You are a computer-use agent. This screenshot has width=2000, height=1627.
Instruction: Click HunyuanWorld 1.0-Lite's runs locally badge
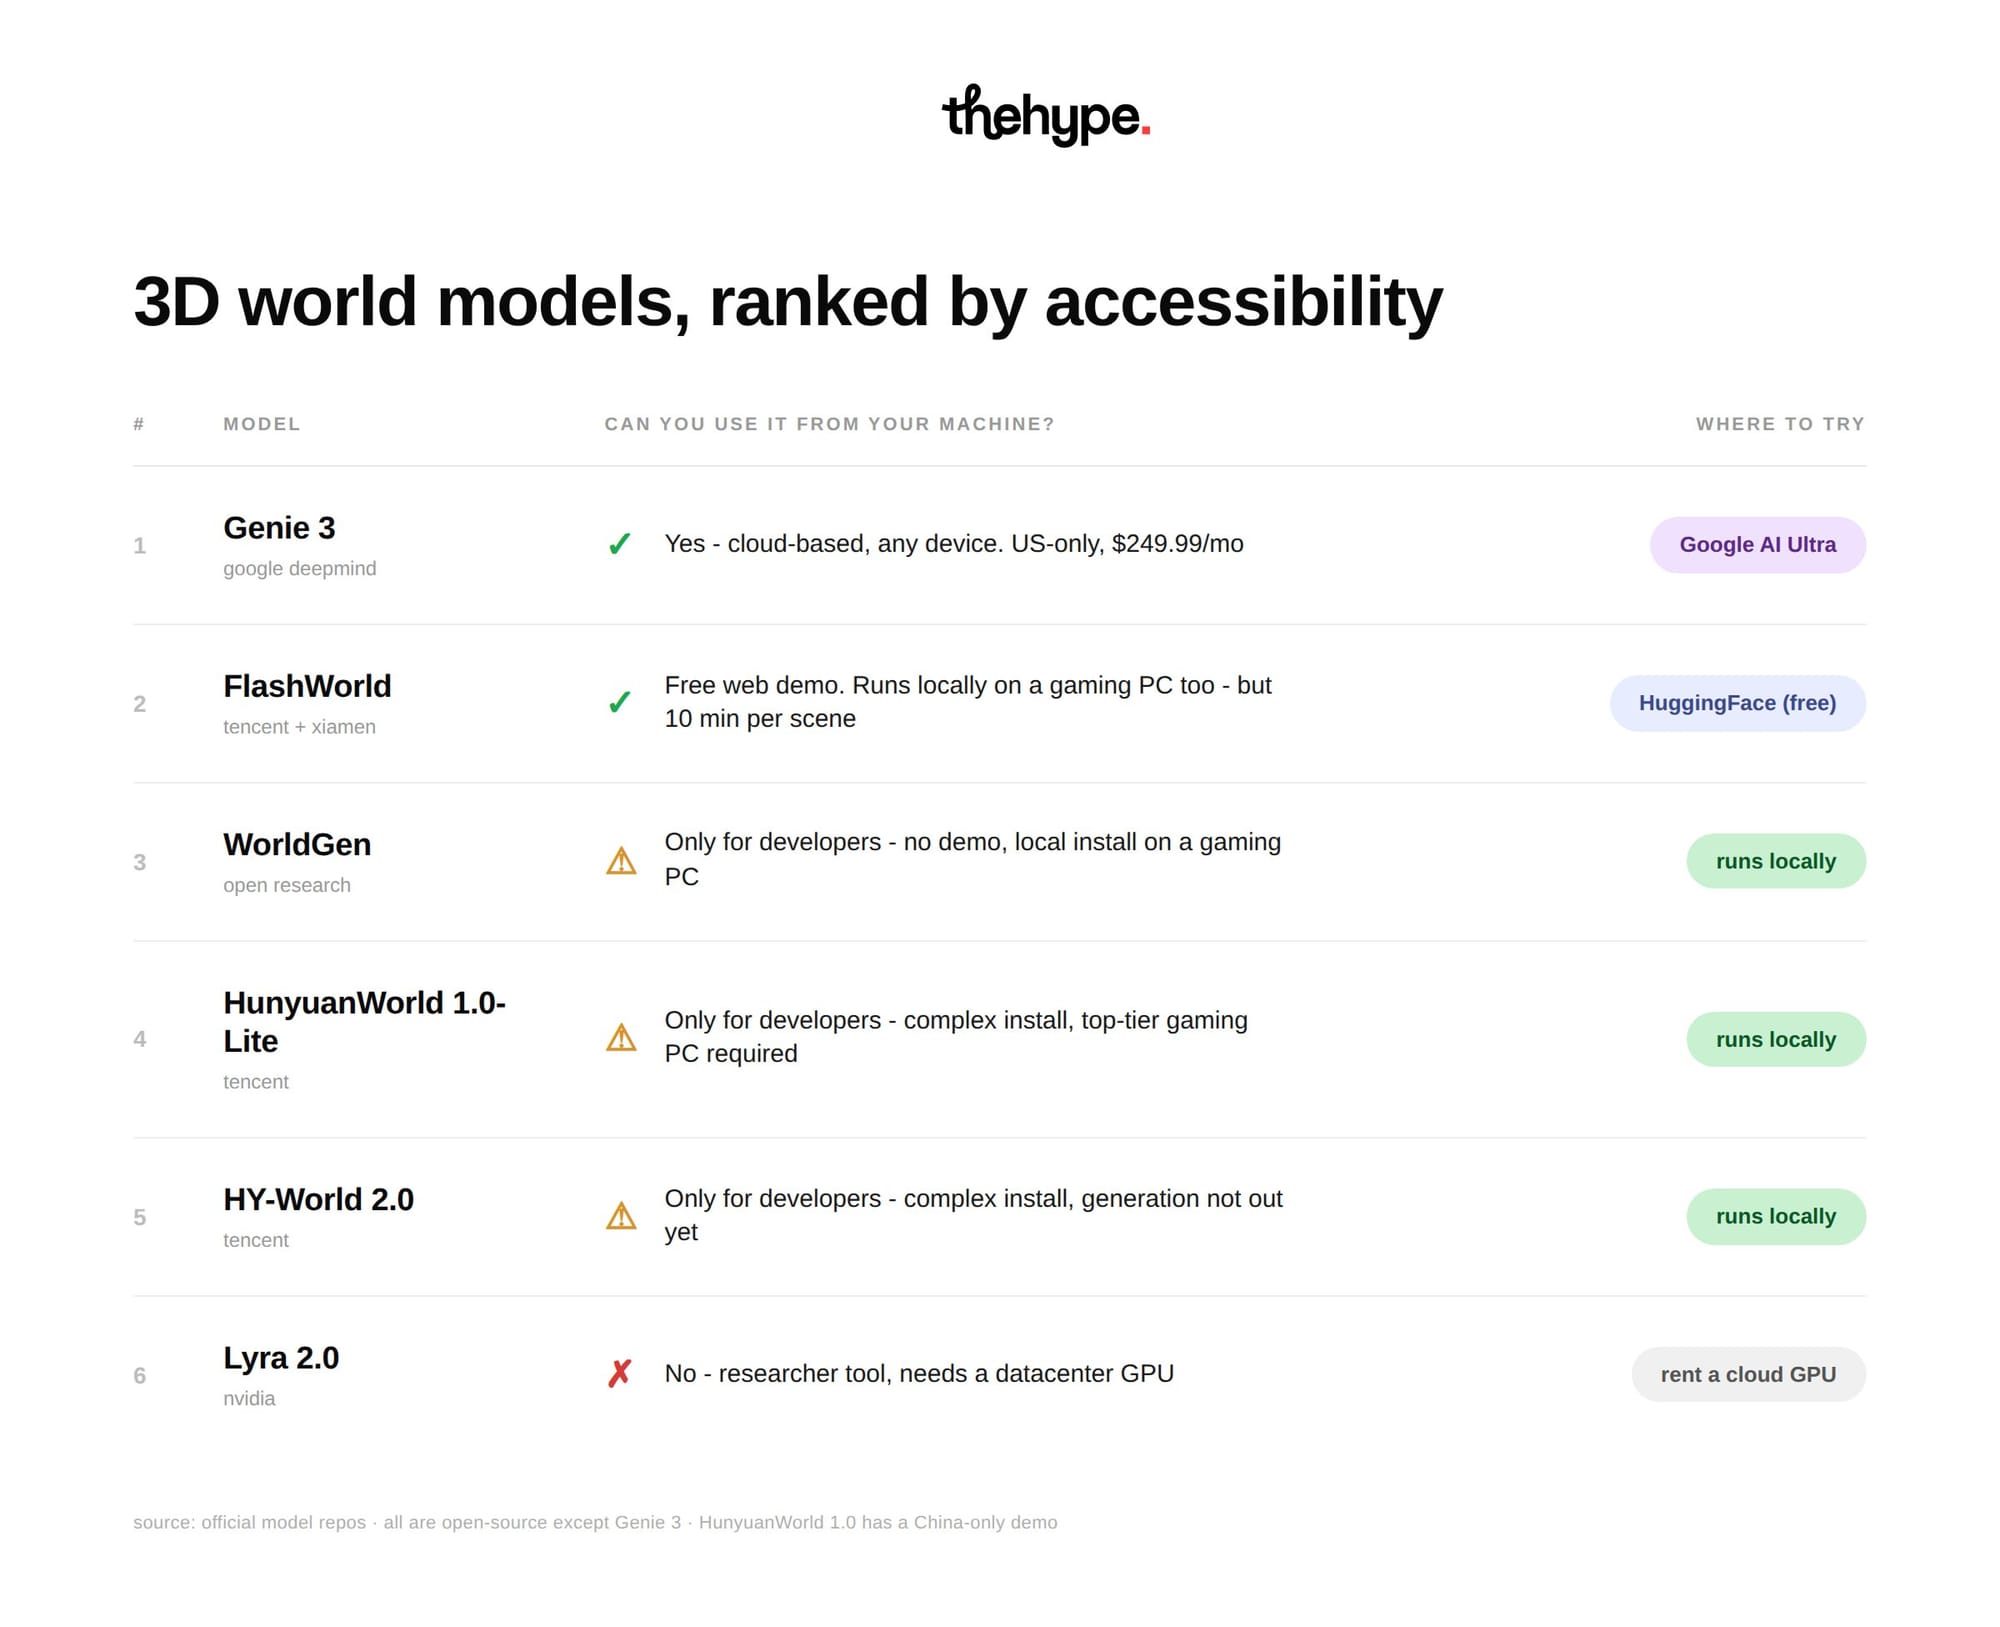click(1776, 1039)
